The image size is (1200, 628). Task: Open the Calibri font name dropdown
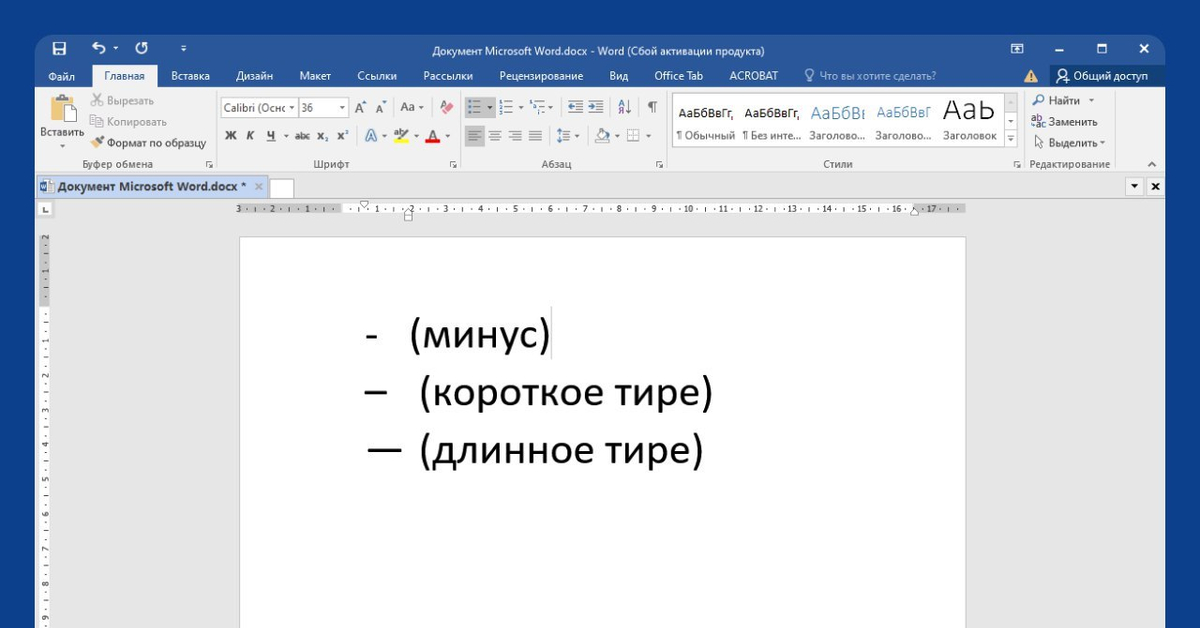coord(292,108)
